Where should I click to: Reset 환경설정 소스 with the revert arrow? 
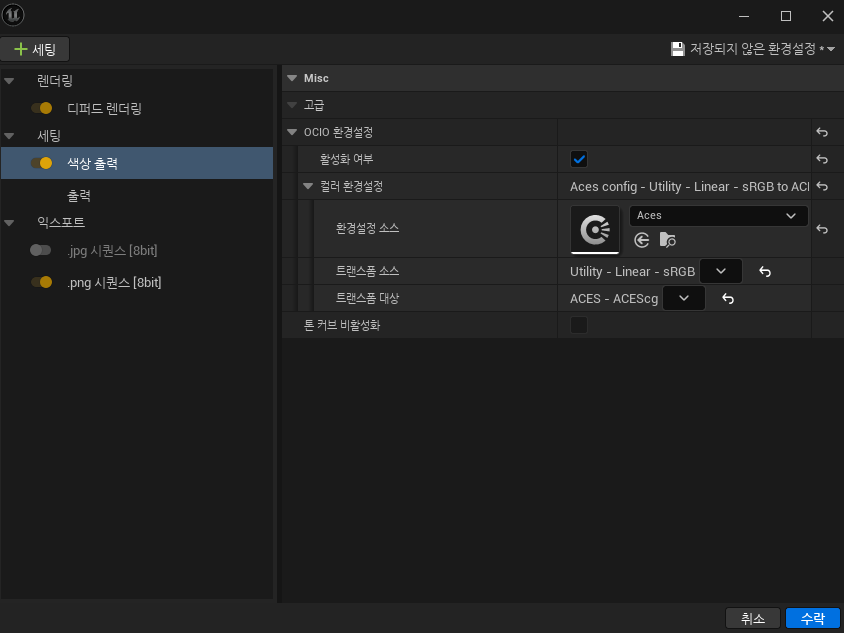point(822,229)
